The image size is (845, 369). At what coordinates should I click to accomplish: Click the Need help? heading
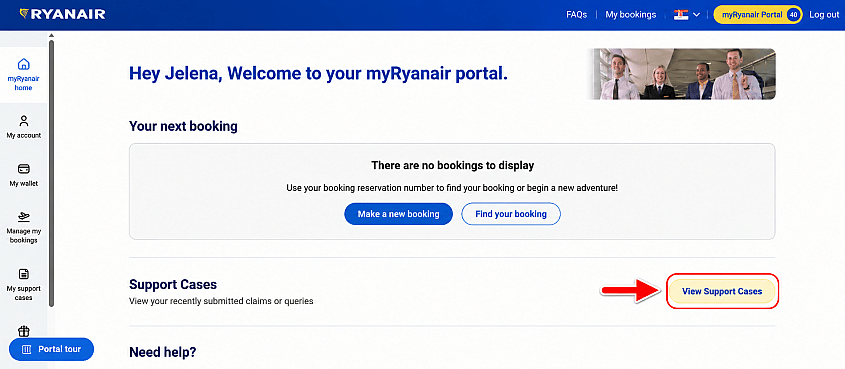coord(163,353)
